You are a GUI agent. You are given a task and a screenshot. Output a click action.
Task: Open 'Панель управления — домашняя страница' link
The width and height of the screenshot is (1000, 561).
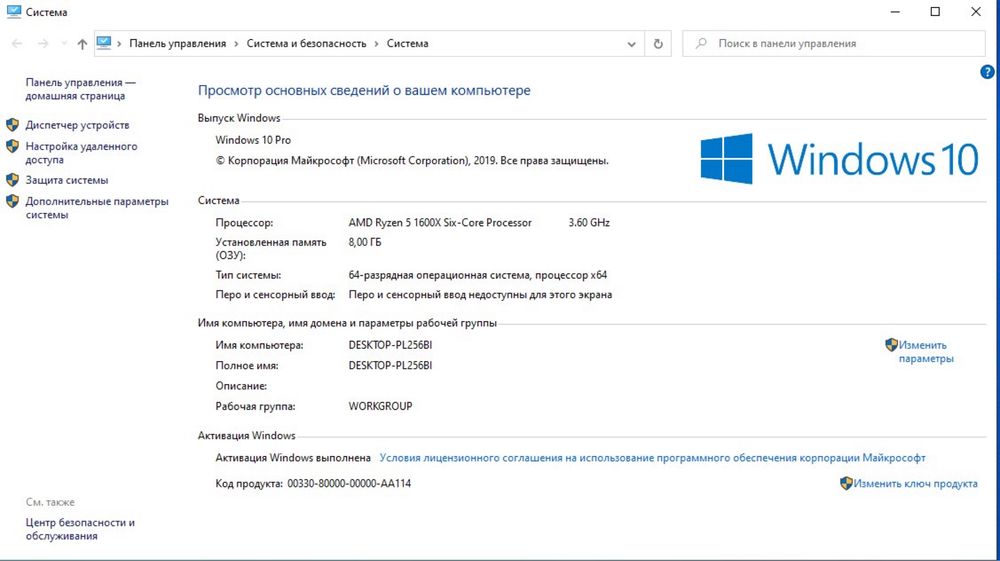80,89
